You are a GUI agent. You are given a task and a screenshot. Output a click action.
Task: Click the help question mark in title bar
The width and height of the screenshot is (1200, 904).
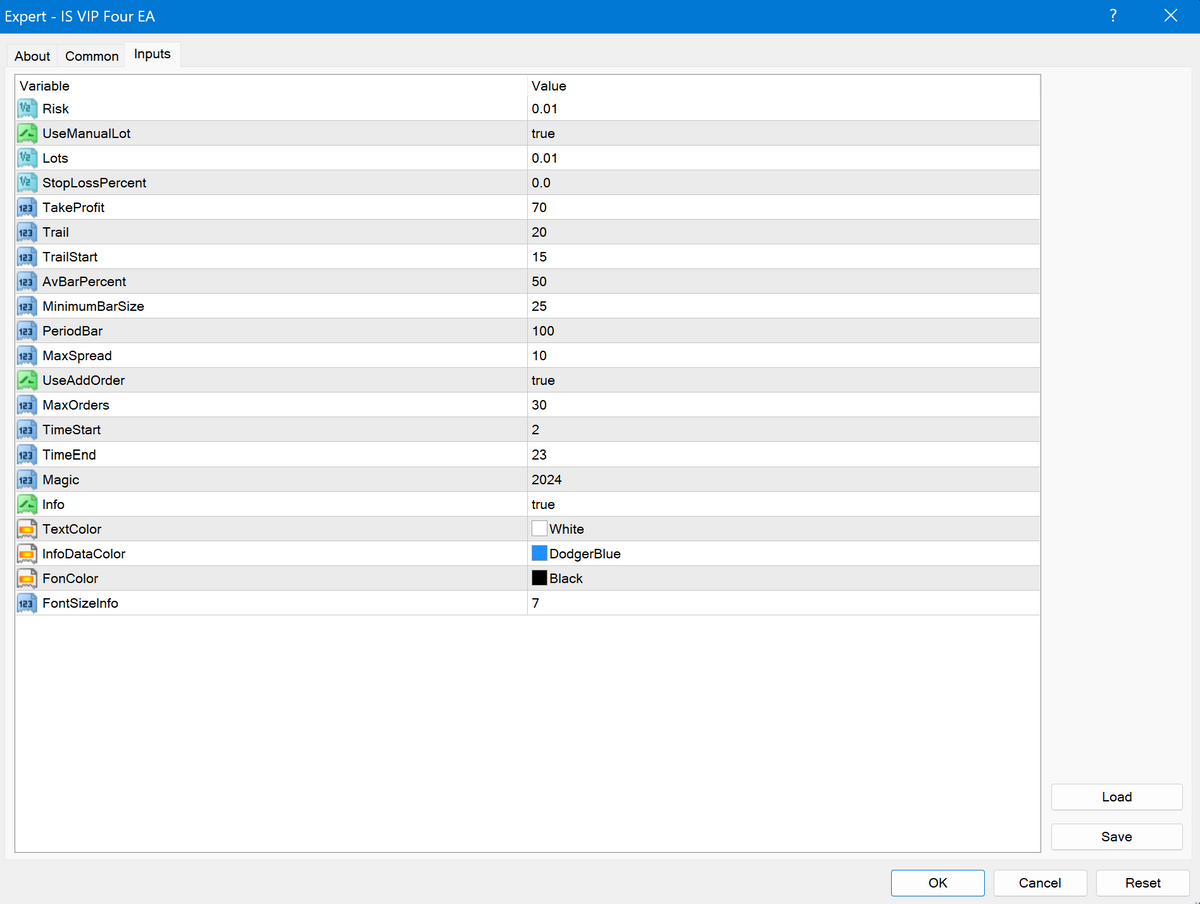pyautogui.click(x=1113, y=16)
